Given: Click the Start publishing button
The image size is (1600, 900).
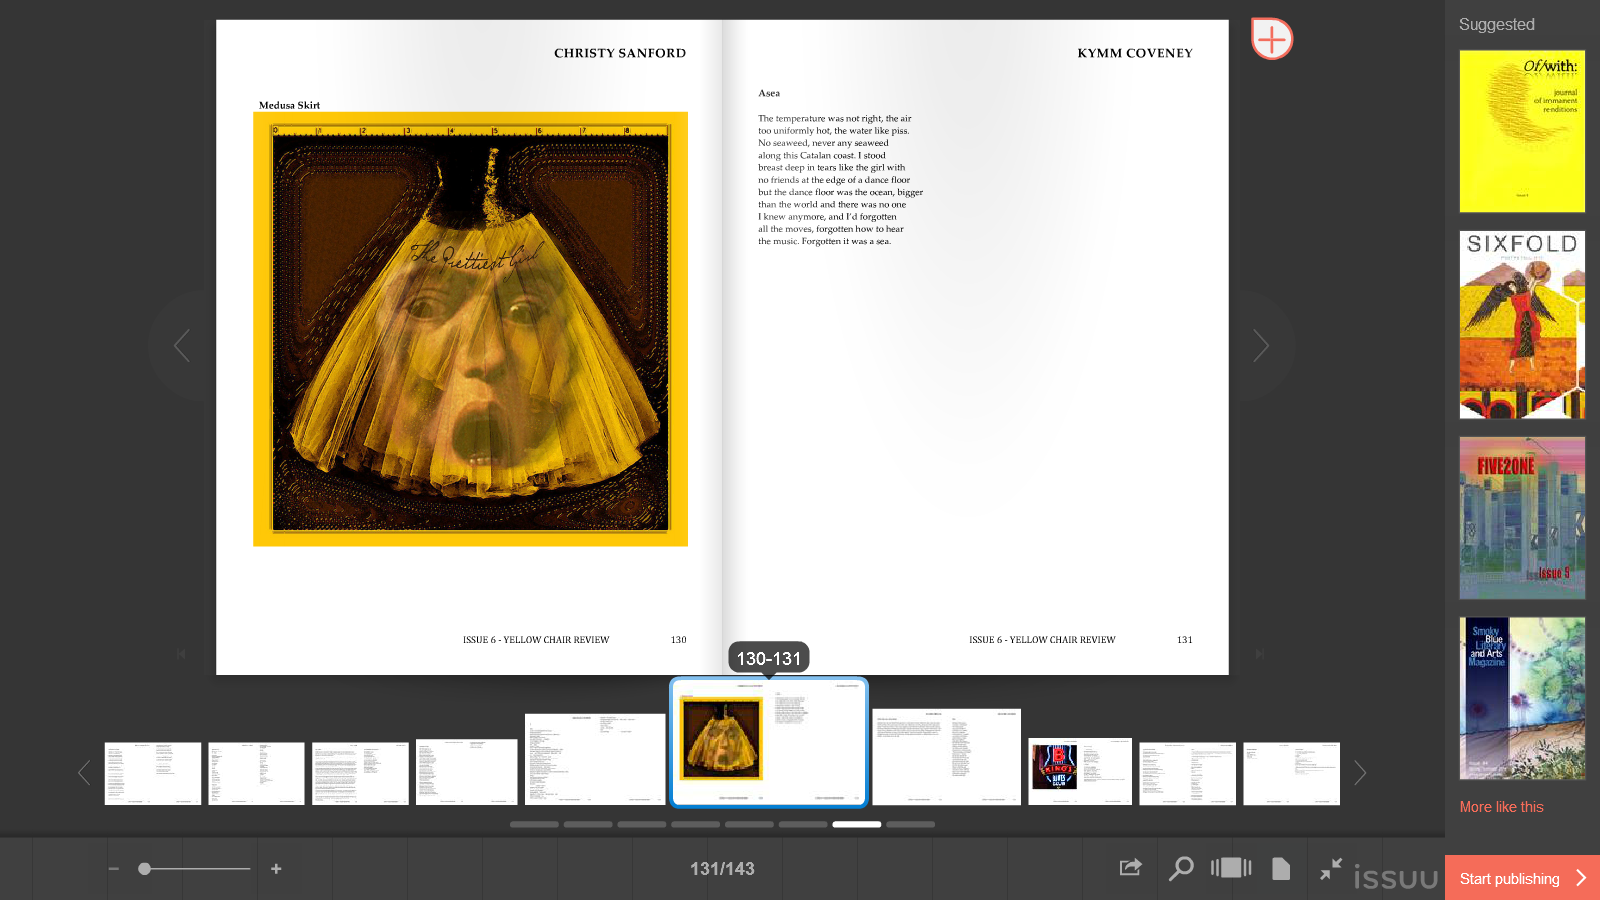Looking at the screenshot, I should (x=1522, y=878).
